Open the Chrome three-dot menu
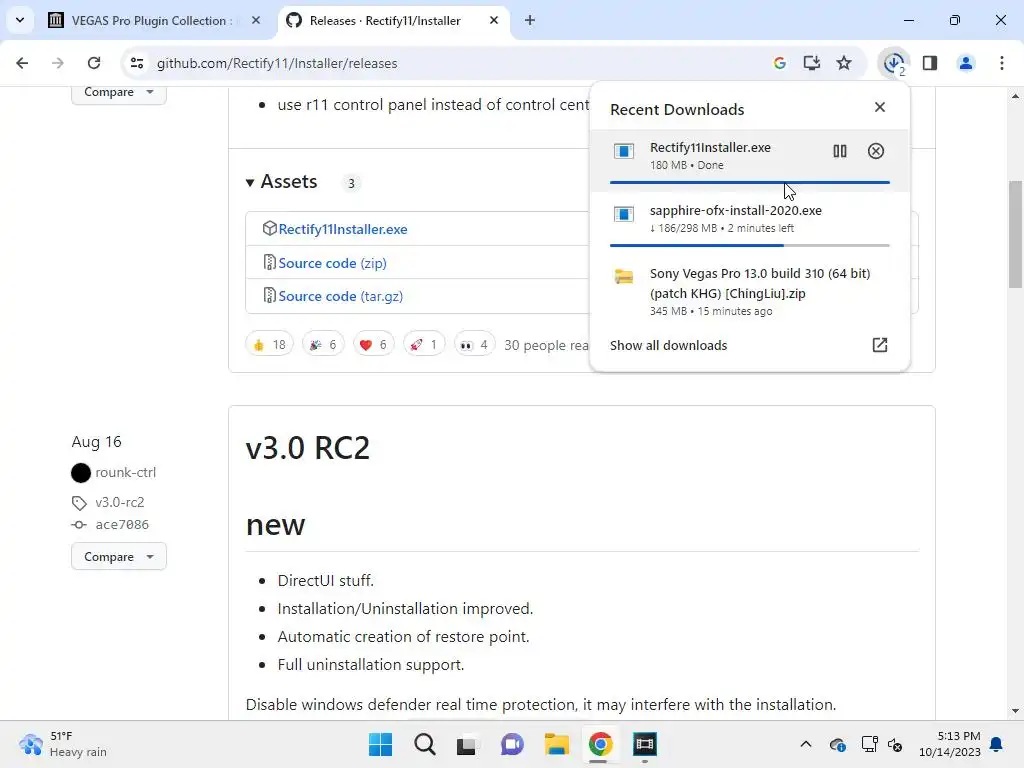Image resolution: width=1024 pixels, height=768 pixels. click(x=1002, y=63)
